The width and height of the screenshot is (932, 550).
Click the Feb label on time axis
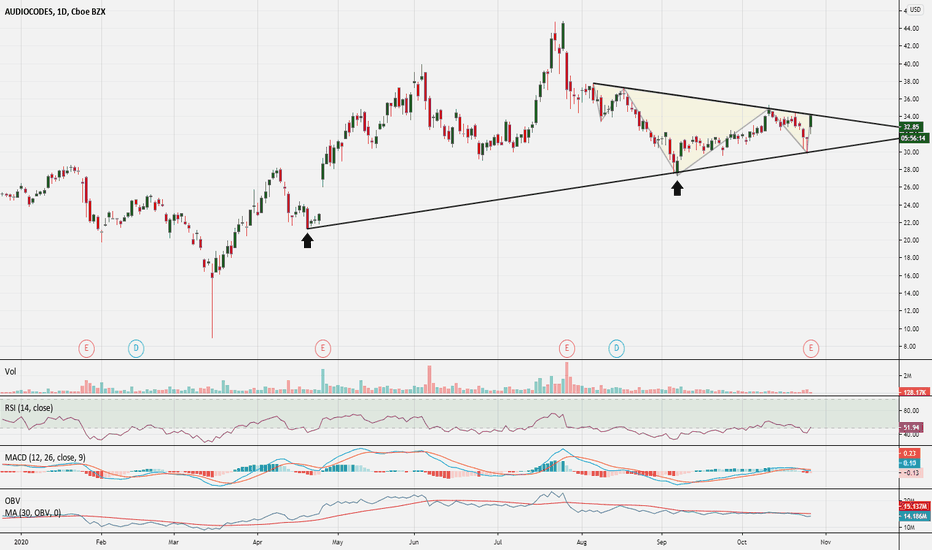click(101, 542)
